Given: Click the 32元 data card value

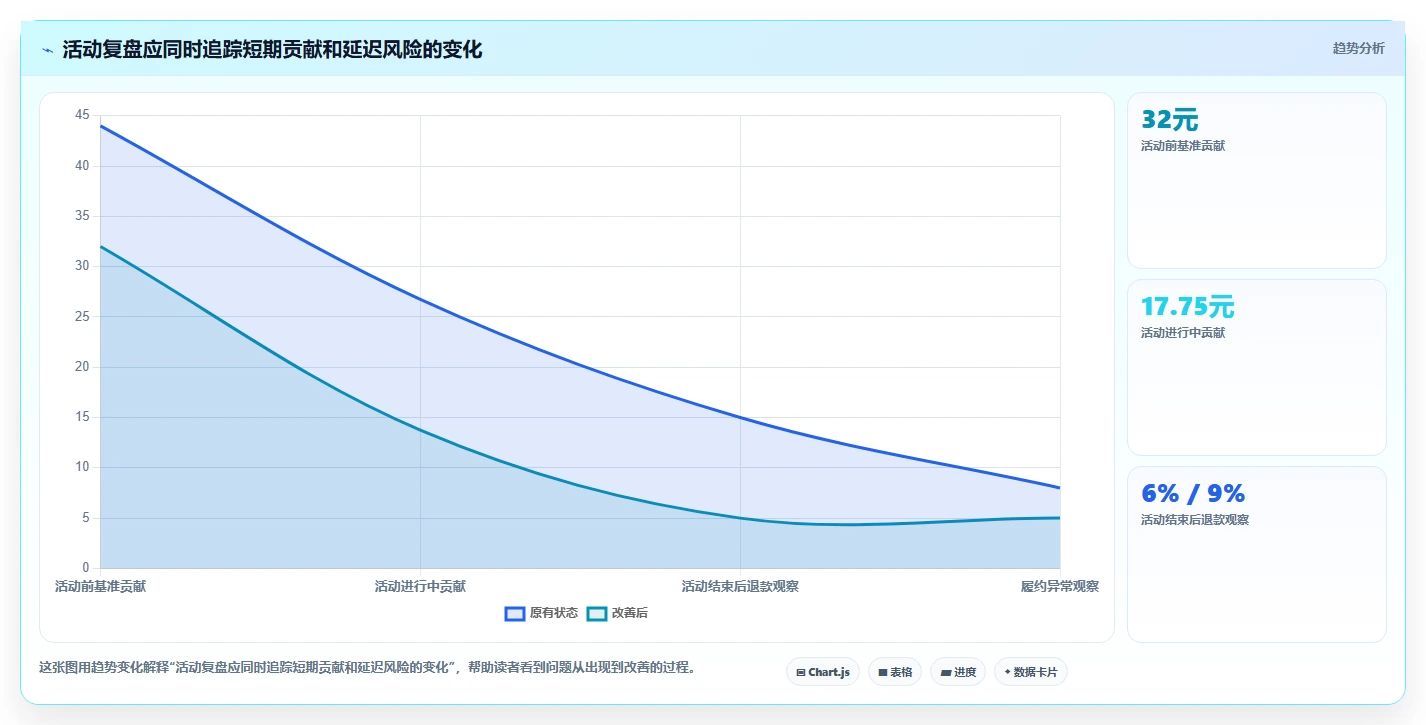Looking at the screenshot, I should tap(1170, 120).
